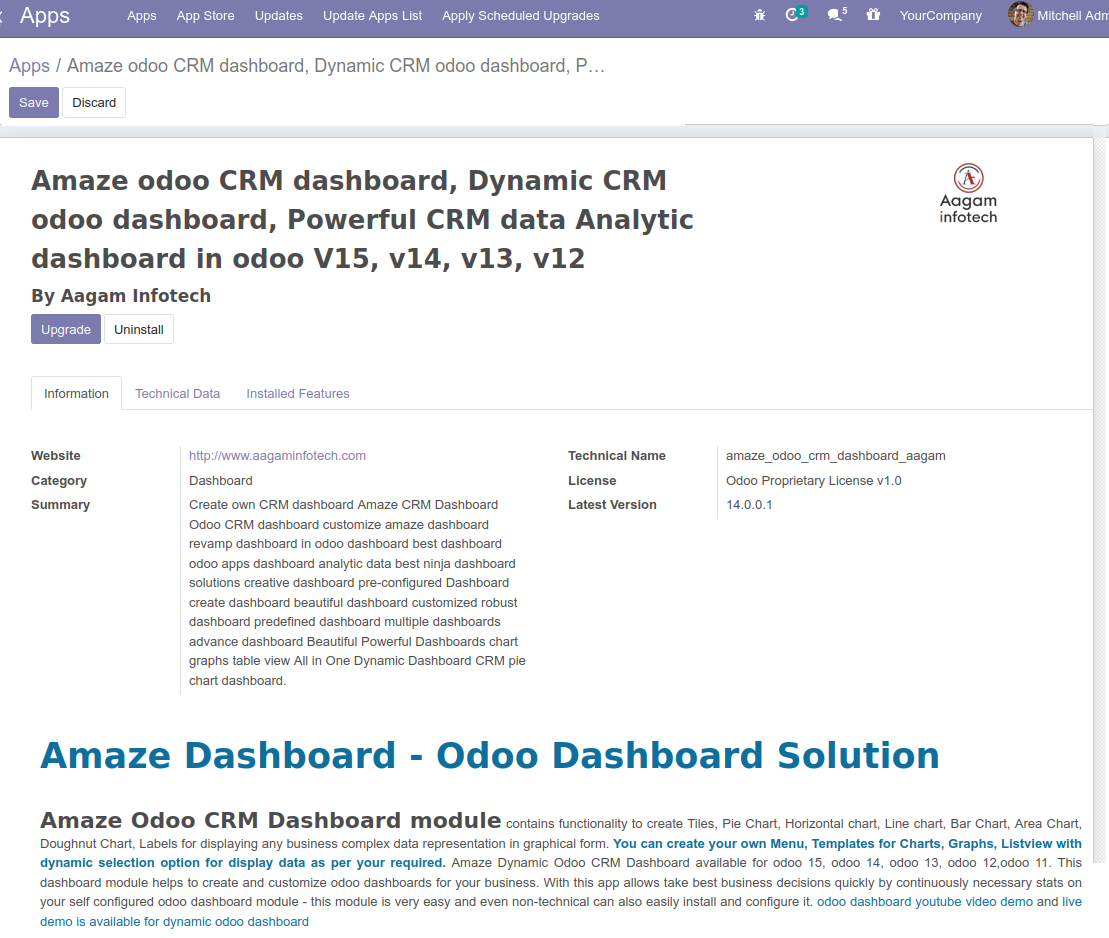Uninstall the CRM dashboard module

pyautogui.click(x=139, y=330)
